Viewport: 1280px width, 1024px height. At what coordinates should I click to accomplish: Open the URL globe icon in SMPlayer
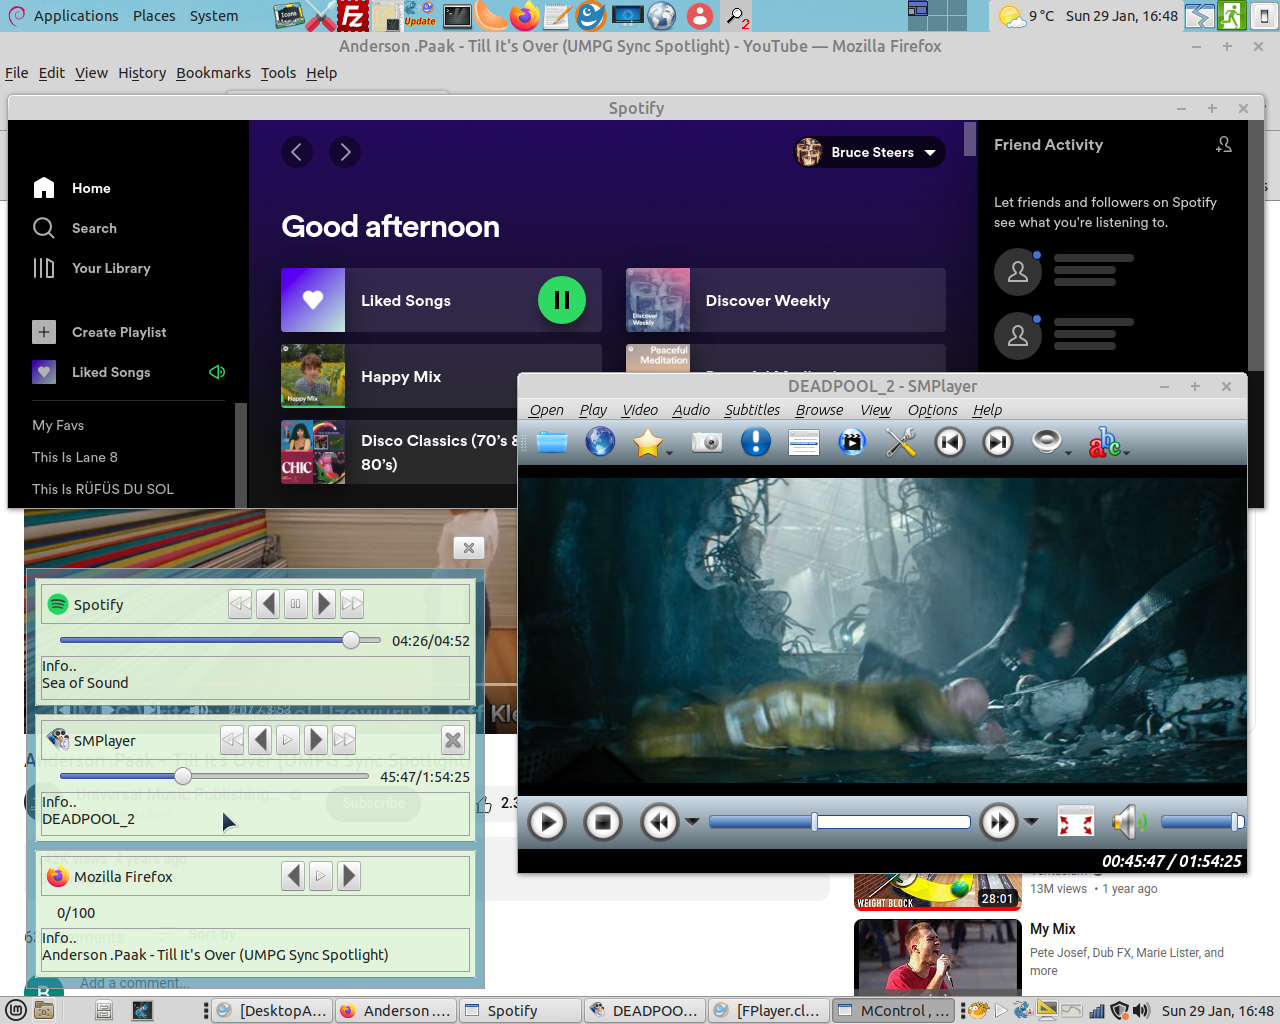tap(600, 442)
